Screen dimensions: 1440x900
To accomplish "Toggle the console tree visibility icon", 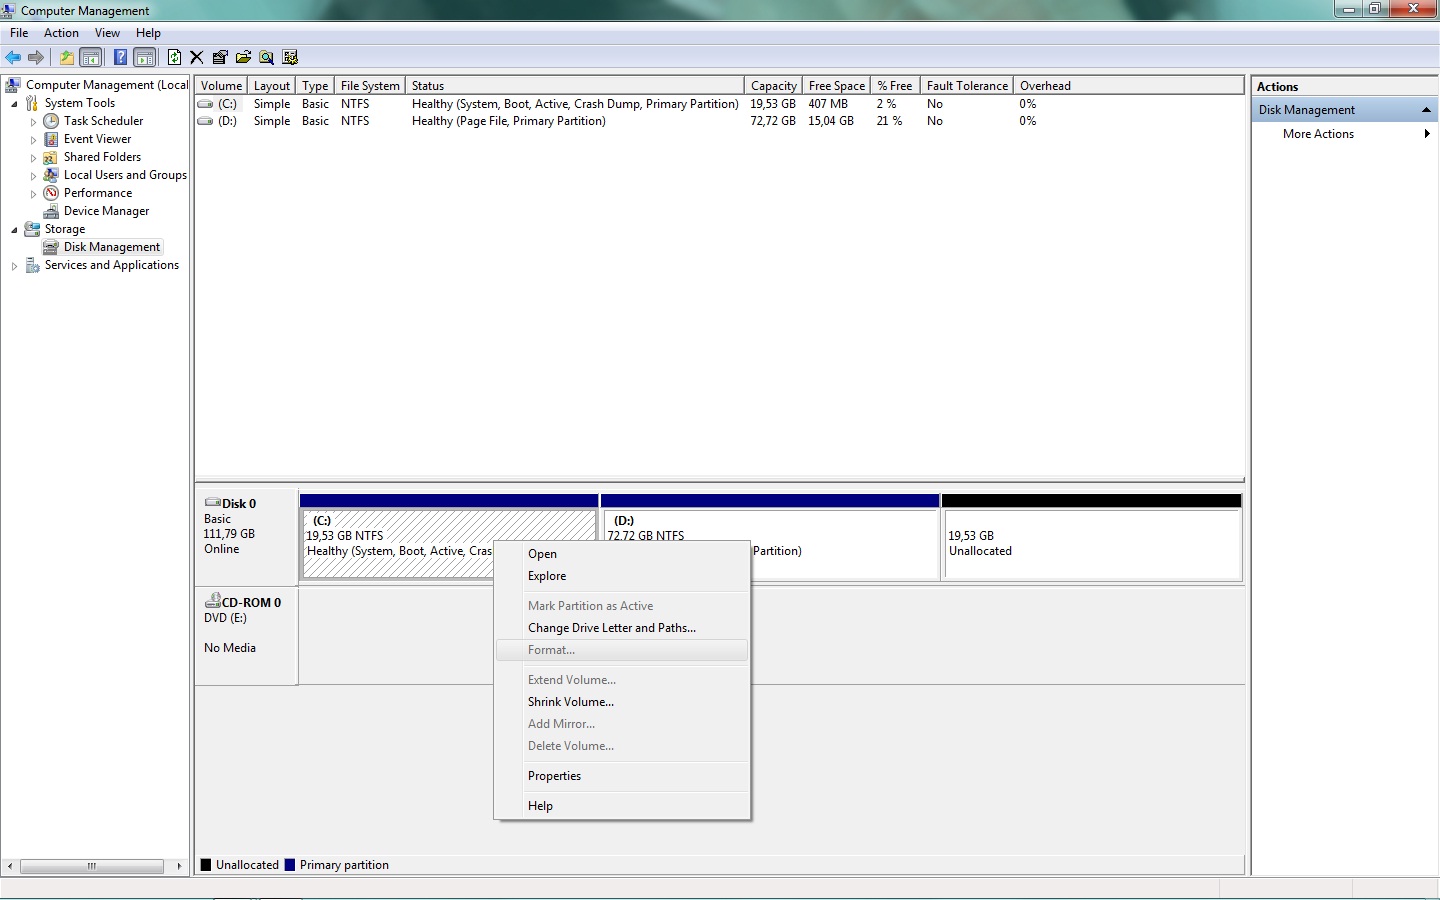I will (x=91, y=57).
